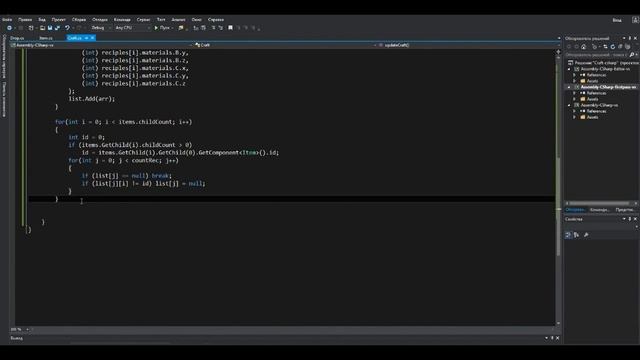Click the toolbar icon right of Пуск
640x360 pixels.
[x=181, y=28]
